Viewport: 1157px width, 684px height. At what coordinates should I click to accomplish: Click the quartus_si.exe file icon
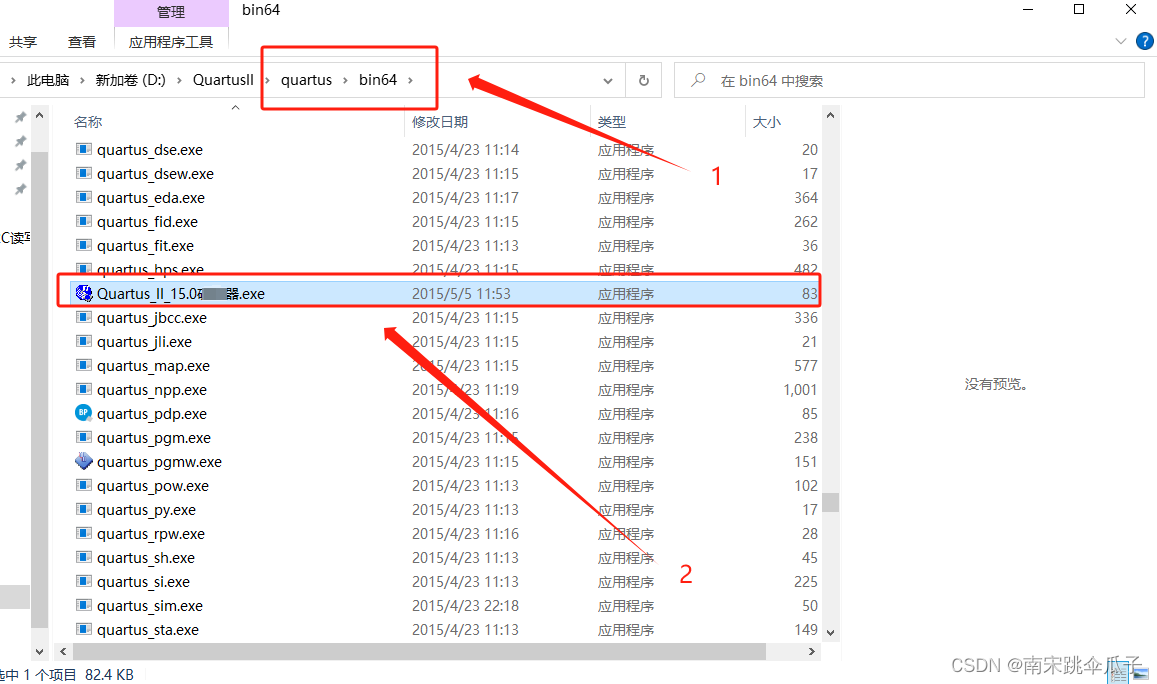pos(84,581)
